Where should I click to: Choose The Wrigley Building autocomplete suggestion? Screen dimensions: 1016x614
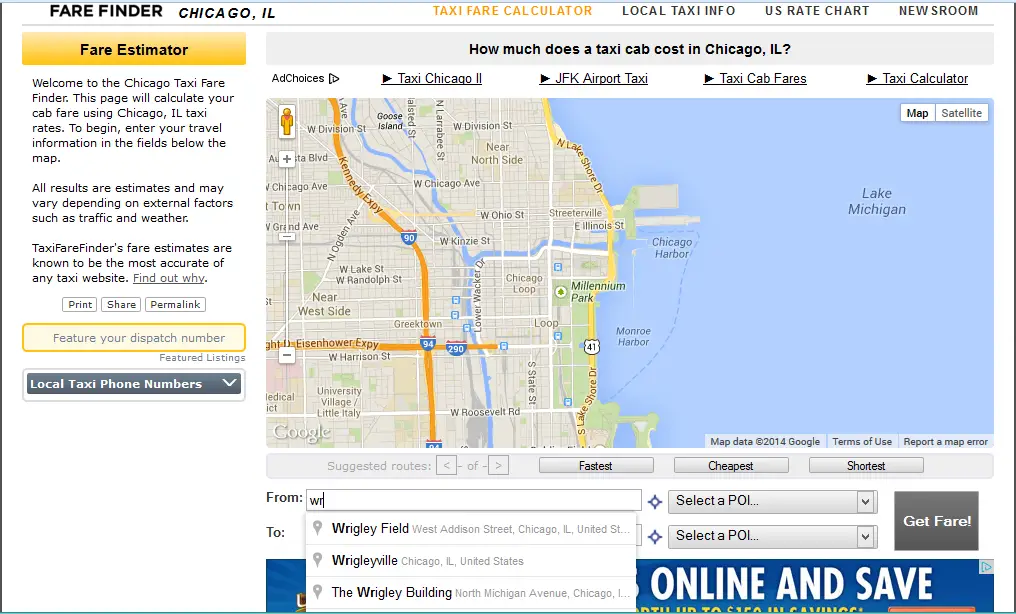[471, 592]
